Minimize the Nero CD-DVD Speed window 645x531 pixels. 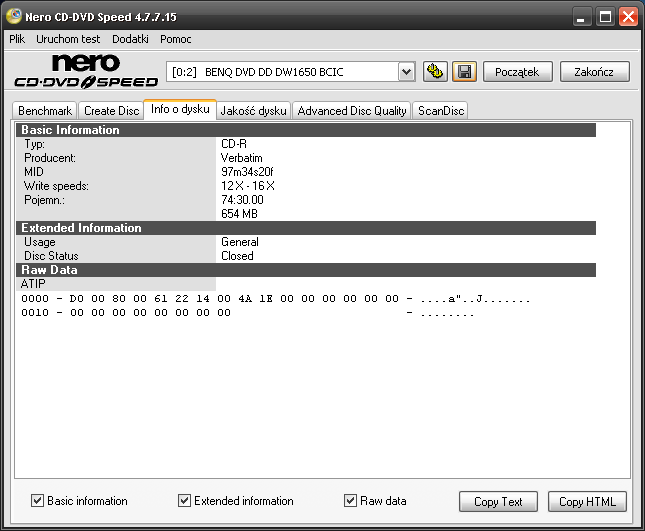pyautogui.click(x=581, y=17)
